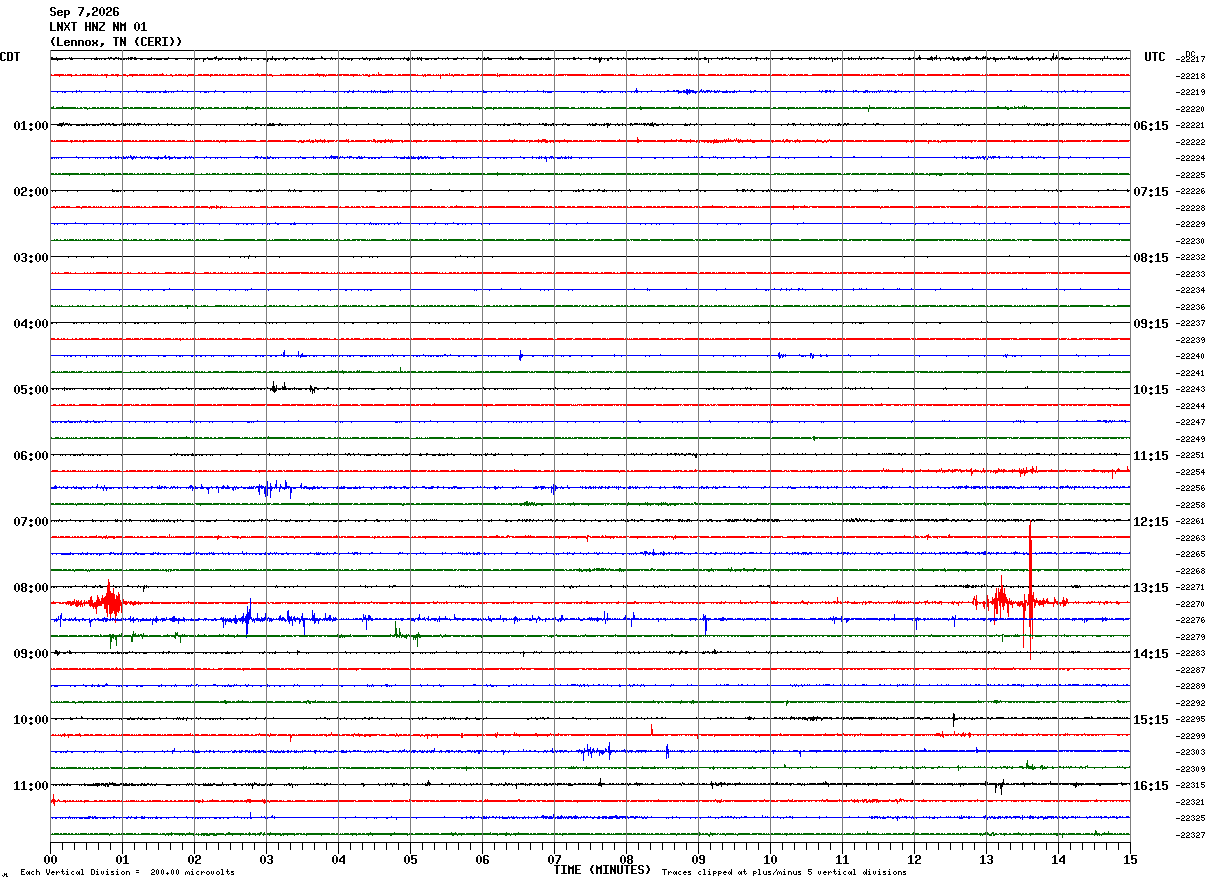Click the TIME (MINUTES) axis label
Screen dimensions: 1210x886
pyautogui.click(x=602, y=870)
